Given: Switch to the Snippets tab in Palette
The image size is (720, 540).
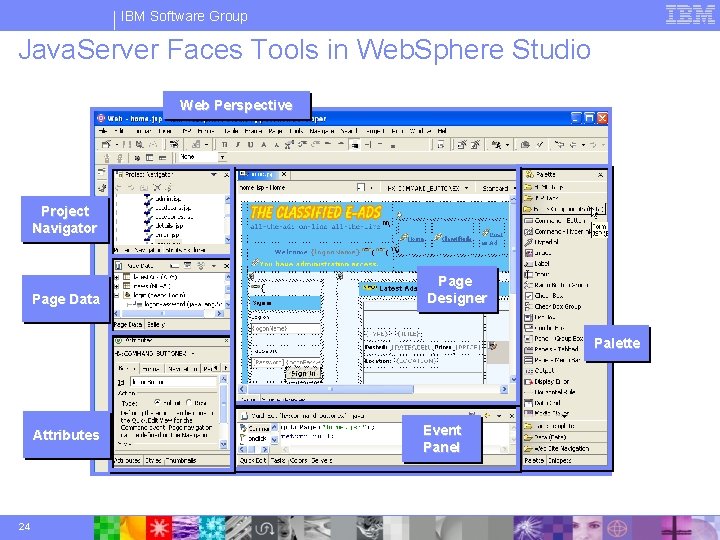Looking at the screenshot, I should tap(560, 460).
